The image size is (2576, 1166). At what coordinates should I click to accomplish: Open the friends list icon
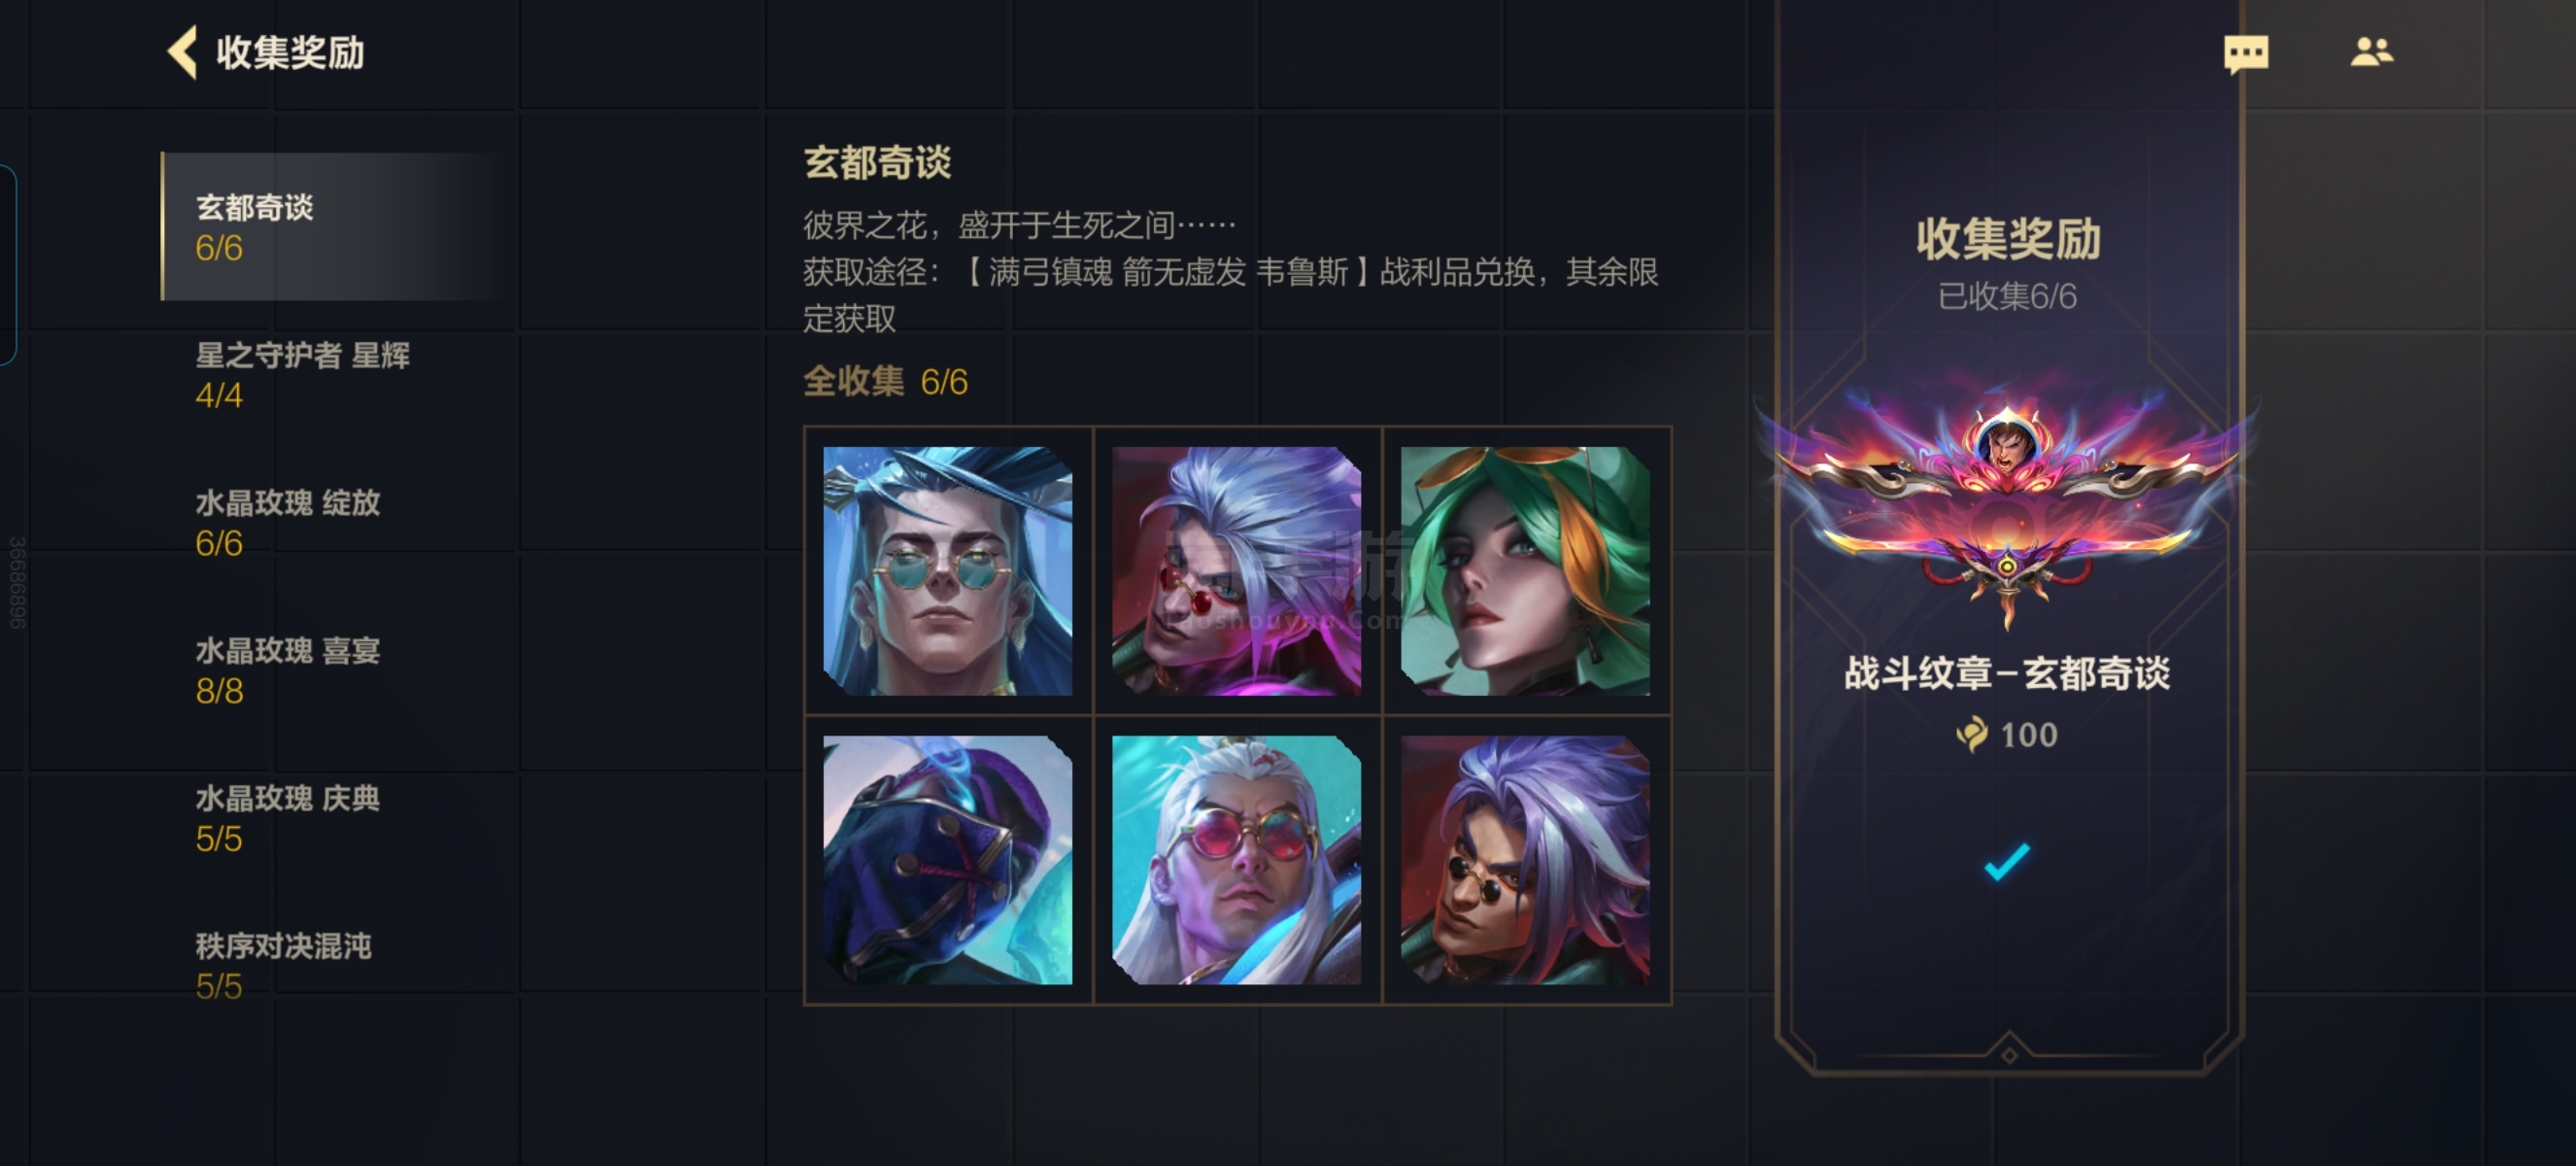(2371, 51)
